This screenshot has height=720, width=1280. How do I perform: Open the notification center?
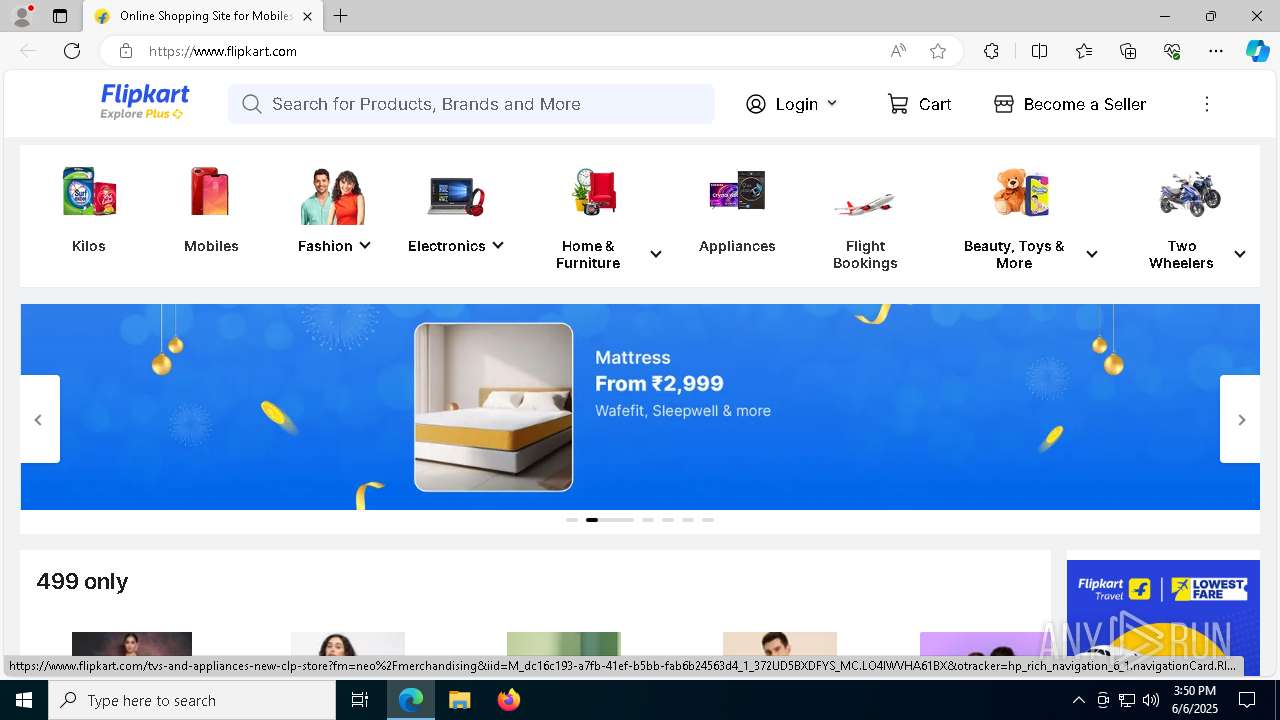click(x=1247, y=700)
